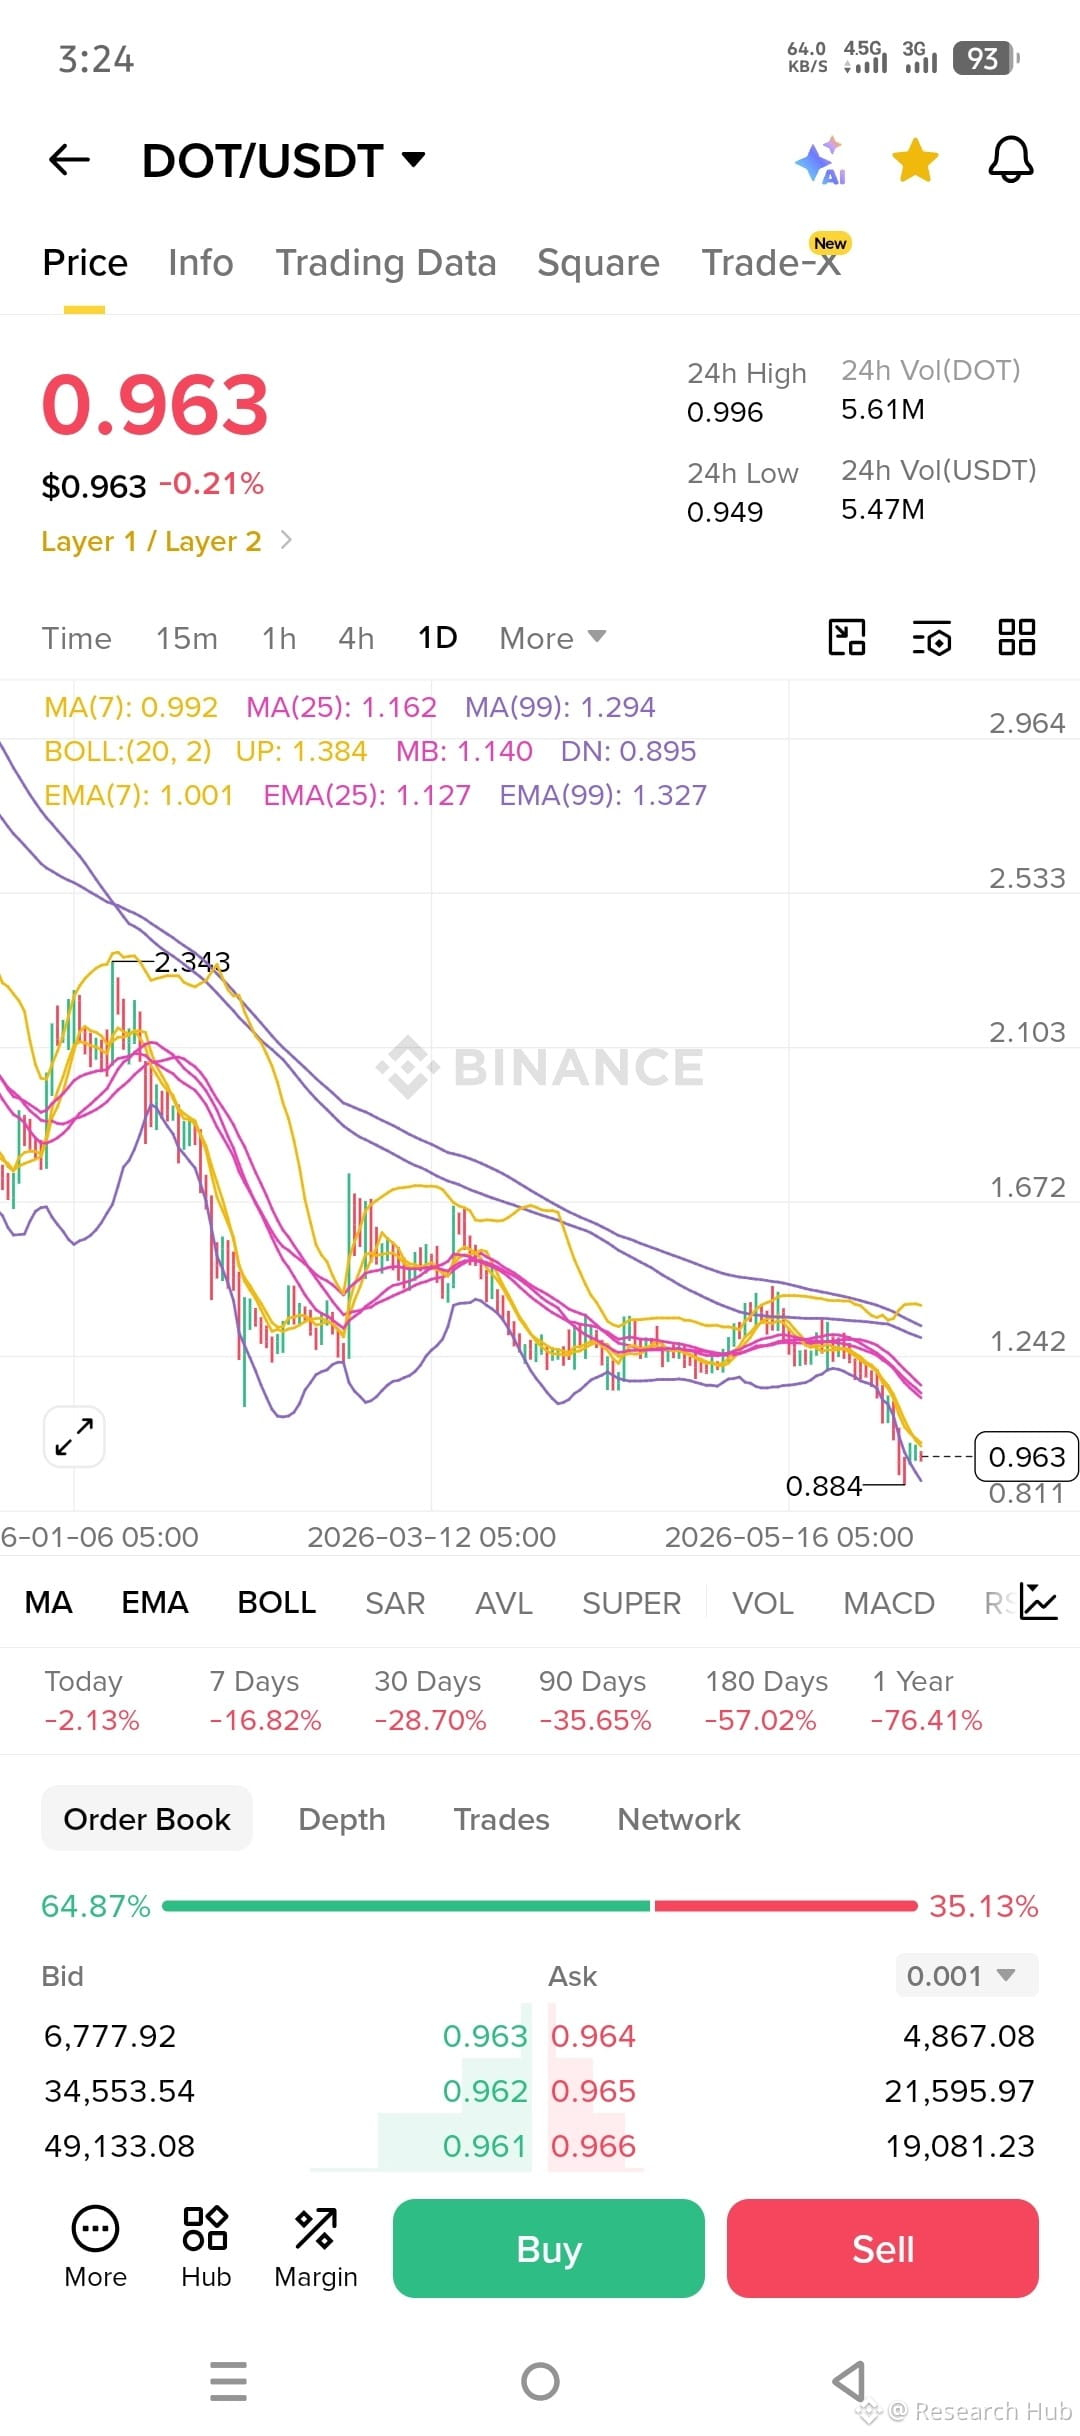Image resolution: width=1080 pixels, height=2436 pixels.
Task: Tap the ask amount 4,867.08
Action: tap(969, 2036)
